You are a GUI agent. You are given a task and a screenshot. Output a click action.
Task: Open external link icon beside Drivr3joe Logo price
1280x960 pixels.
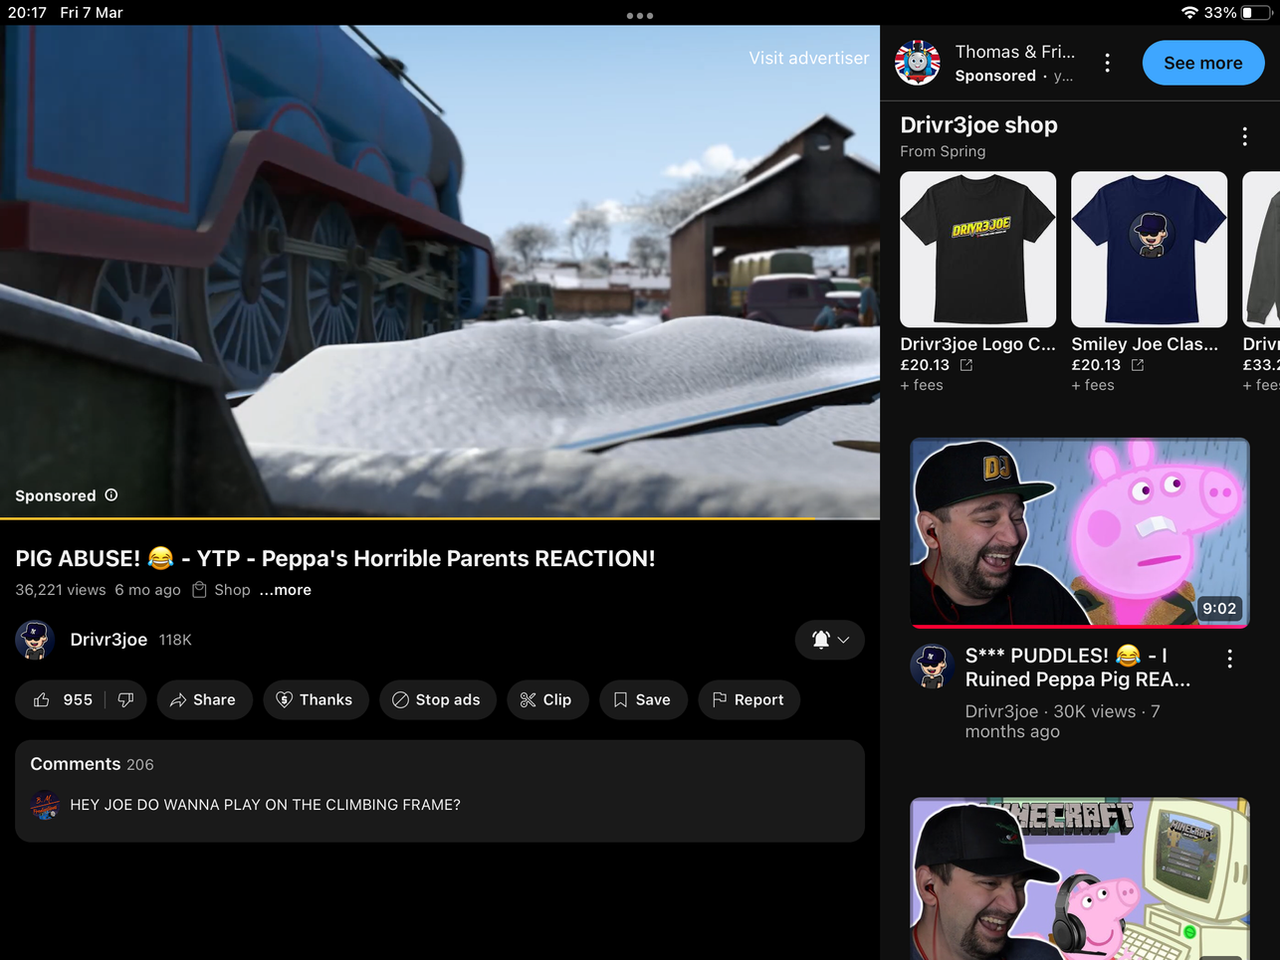pyautogui.click(x=966, y=365)
